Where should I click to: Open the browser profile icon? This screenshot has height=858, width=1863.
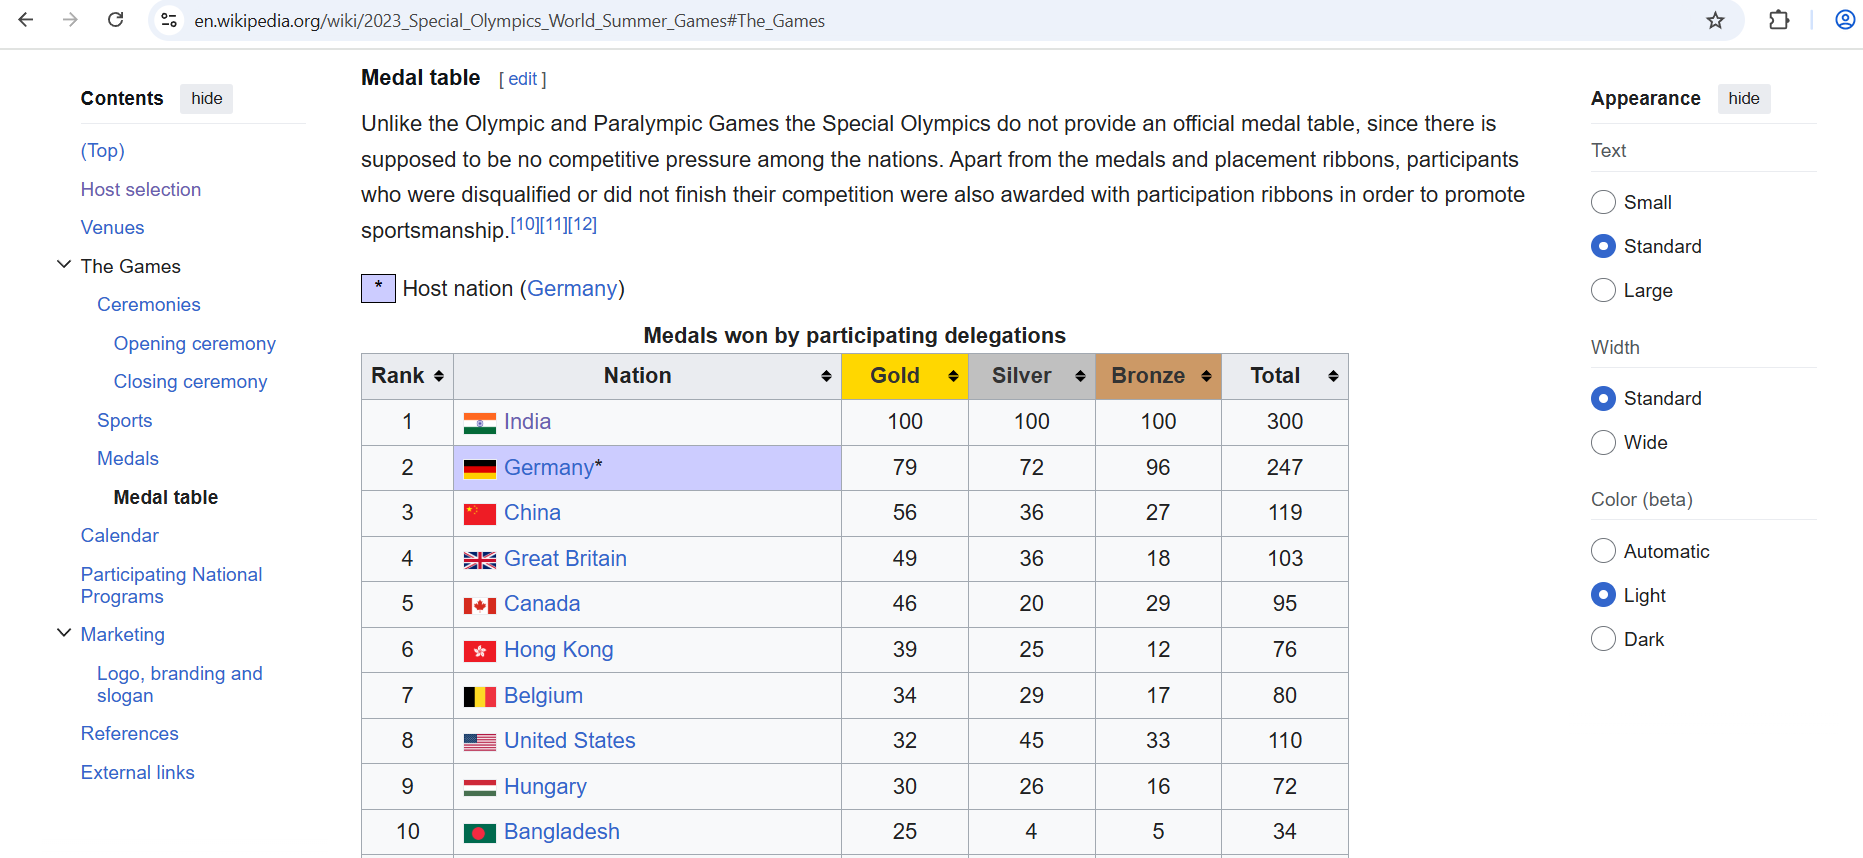click(1845, 20)
